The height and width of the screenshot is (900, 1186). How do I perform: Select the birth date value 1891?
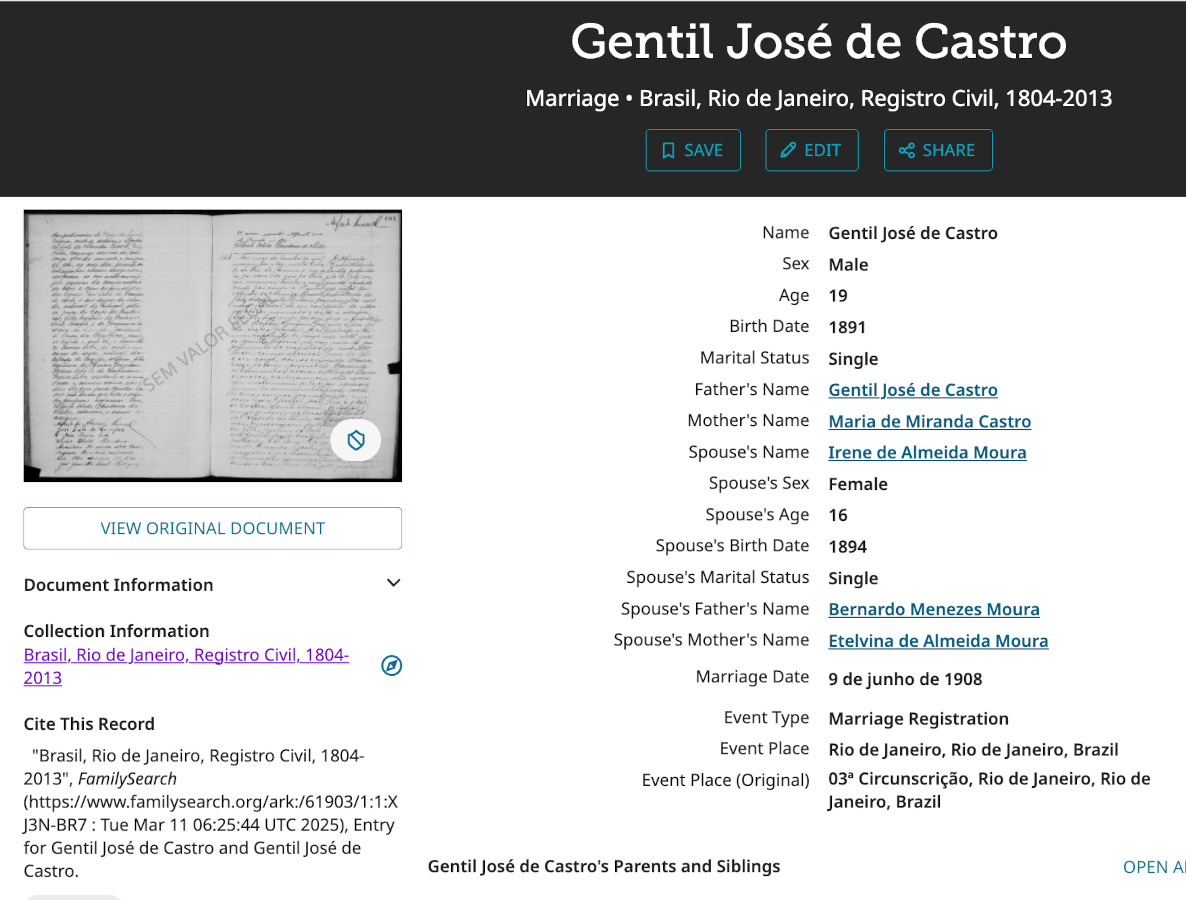847,327
